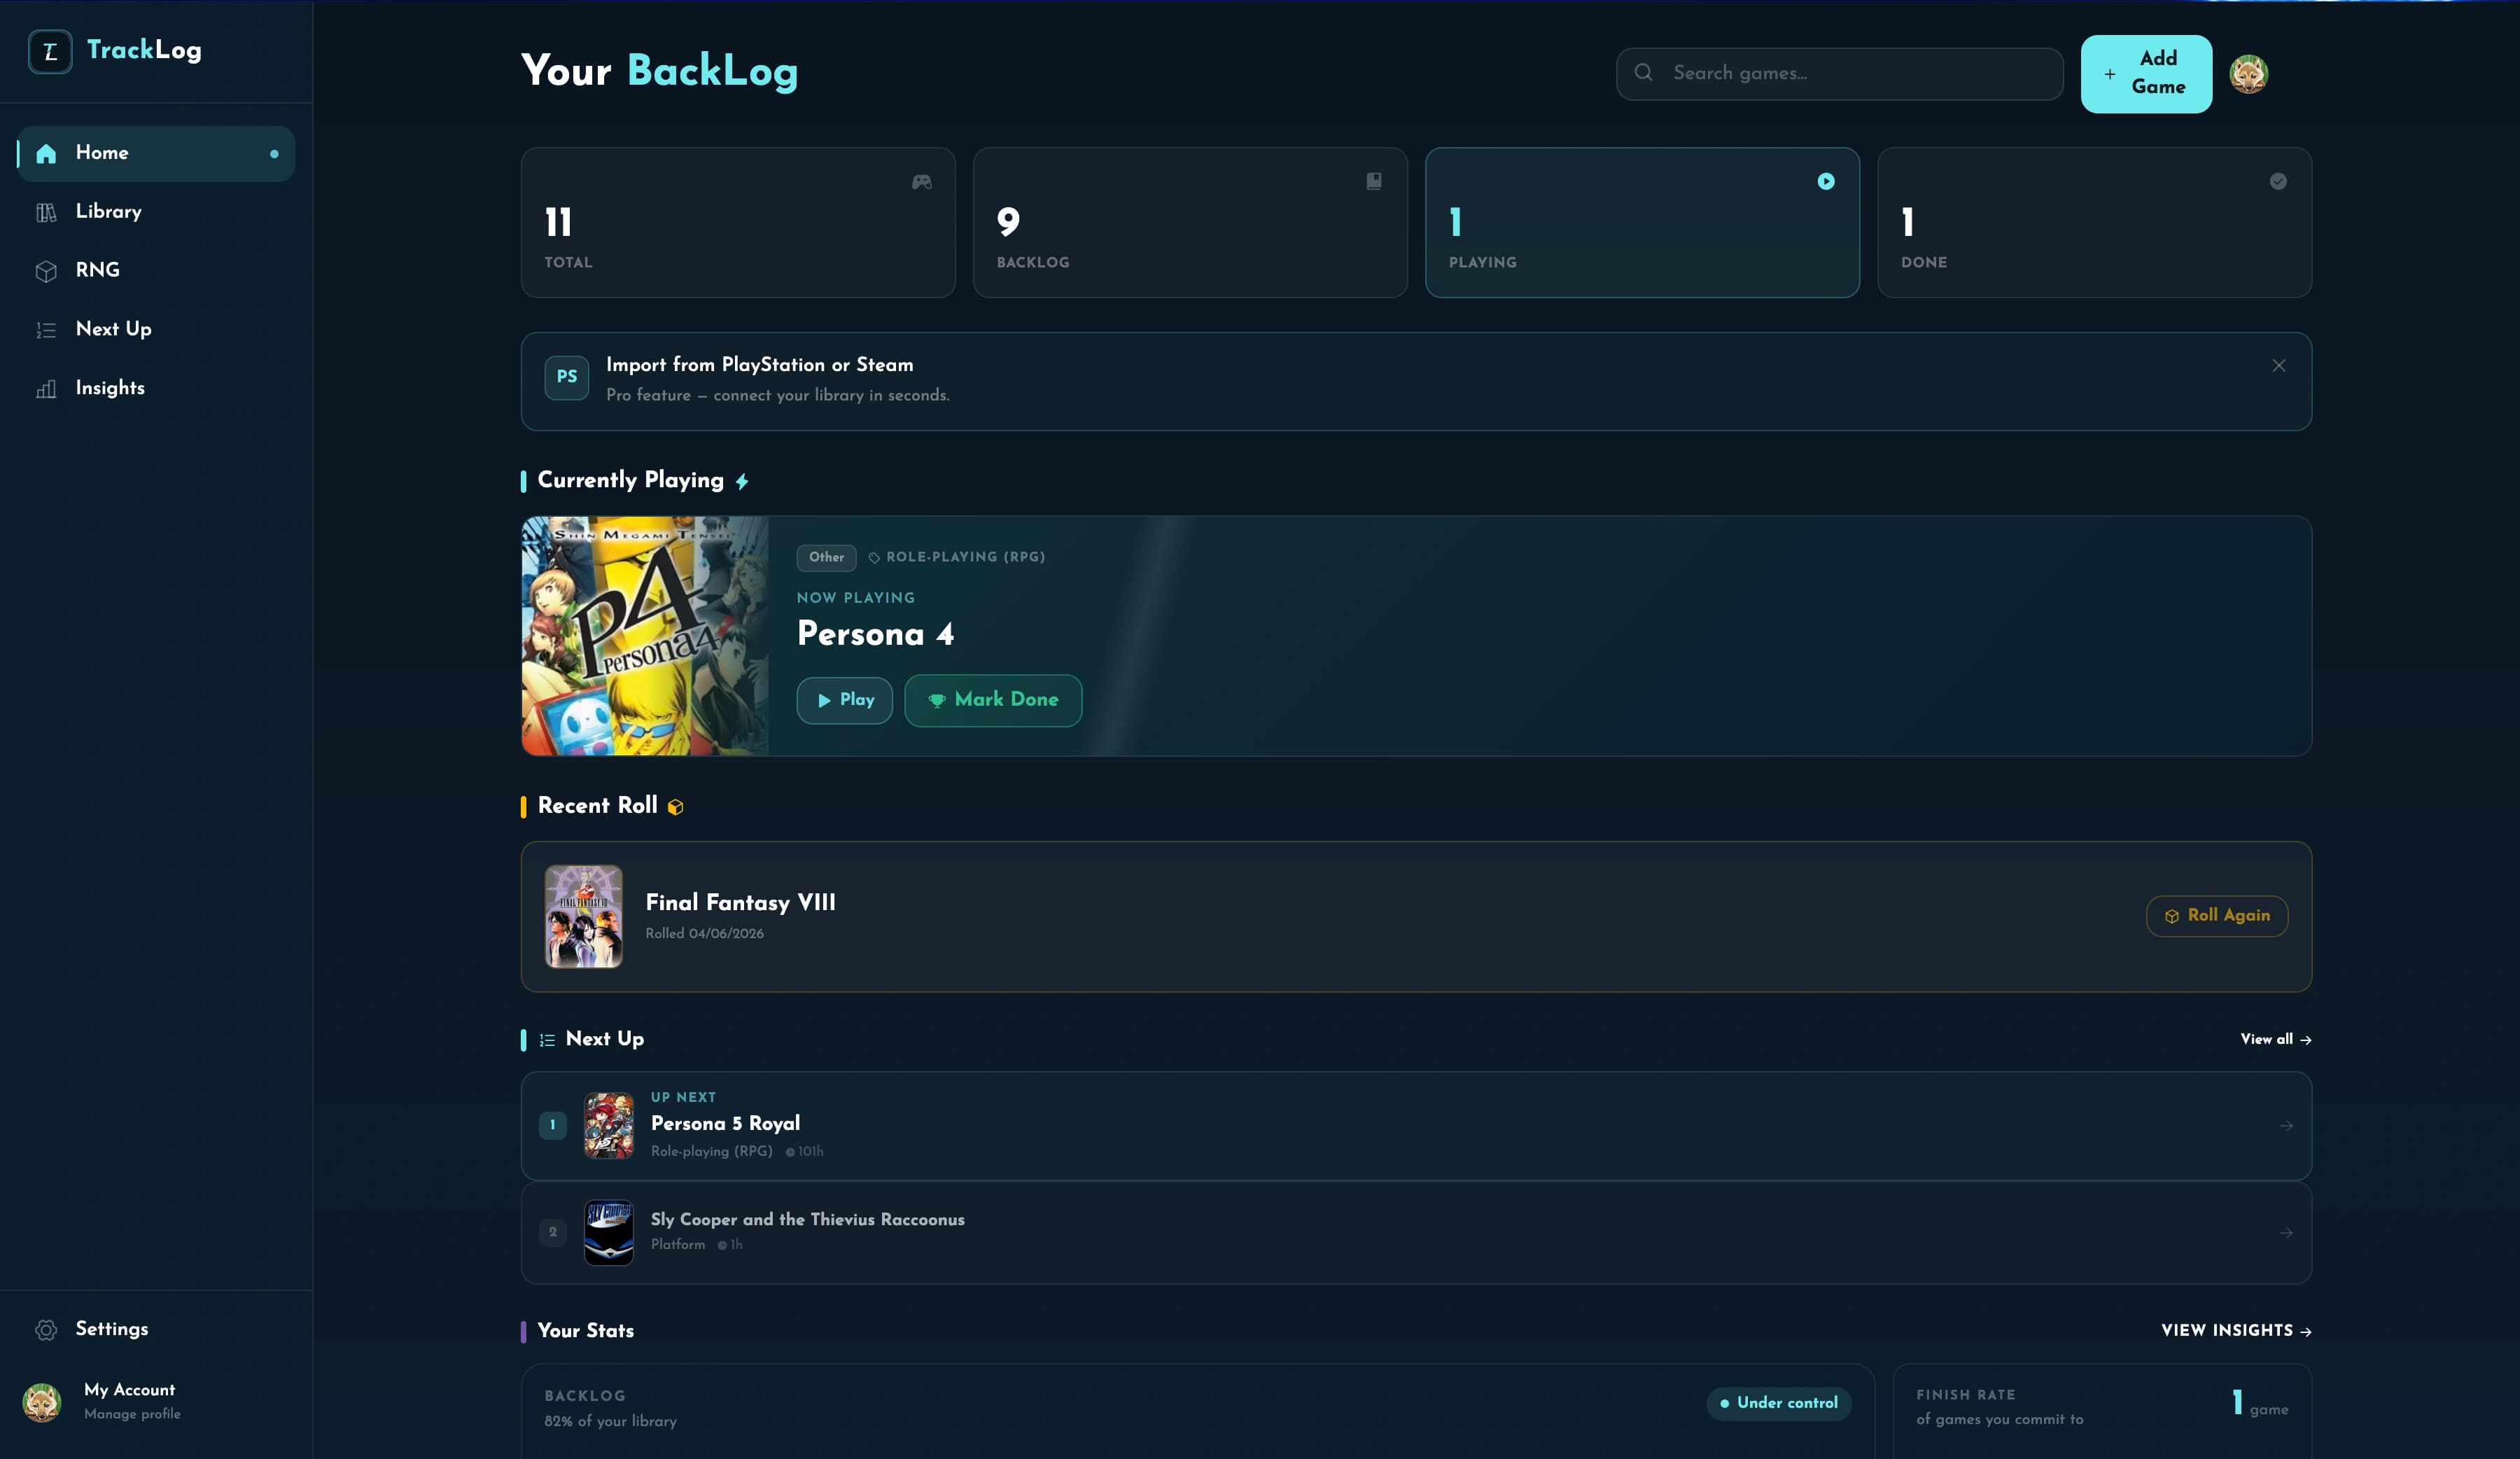Screen dimensions: 2520x1459
Task: Click the Finish Rate stats card
Action: 2102,1411
